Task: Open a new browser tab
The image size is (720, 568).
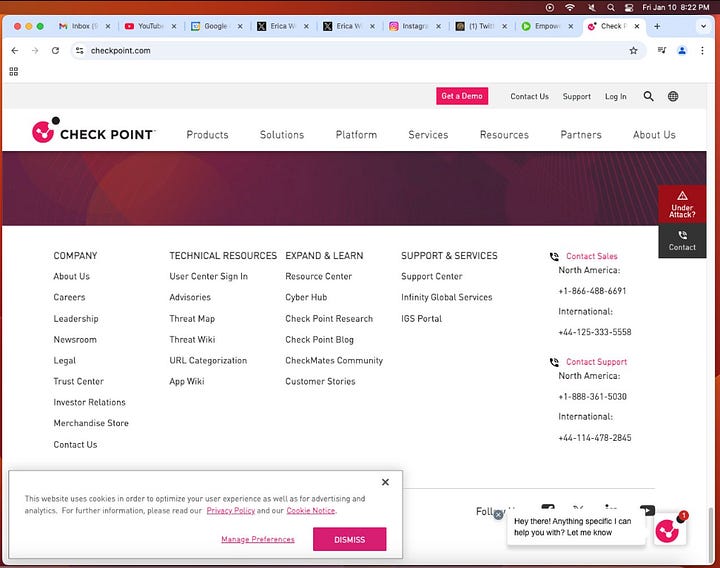Action: (657, 26)
